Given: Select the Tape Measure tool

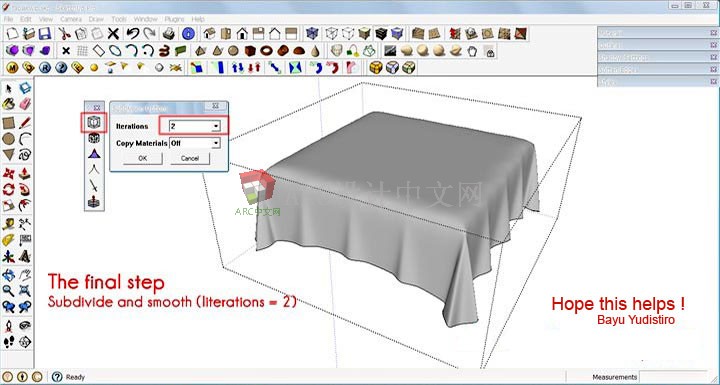Looking at the screenshot, I should pos(9,224).
